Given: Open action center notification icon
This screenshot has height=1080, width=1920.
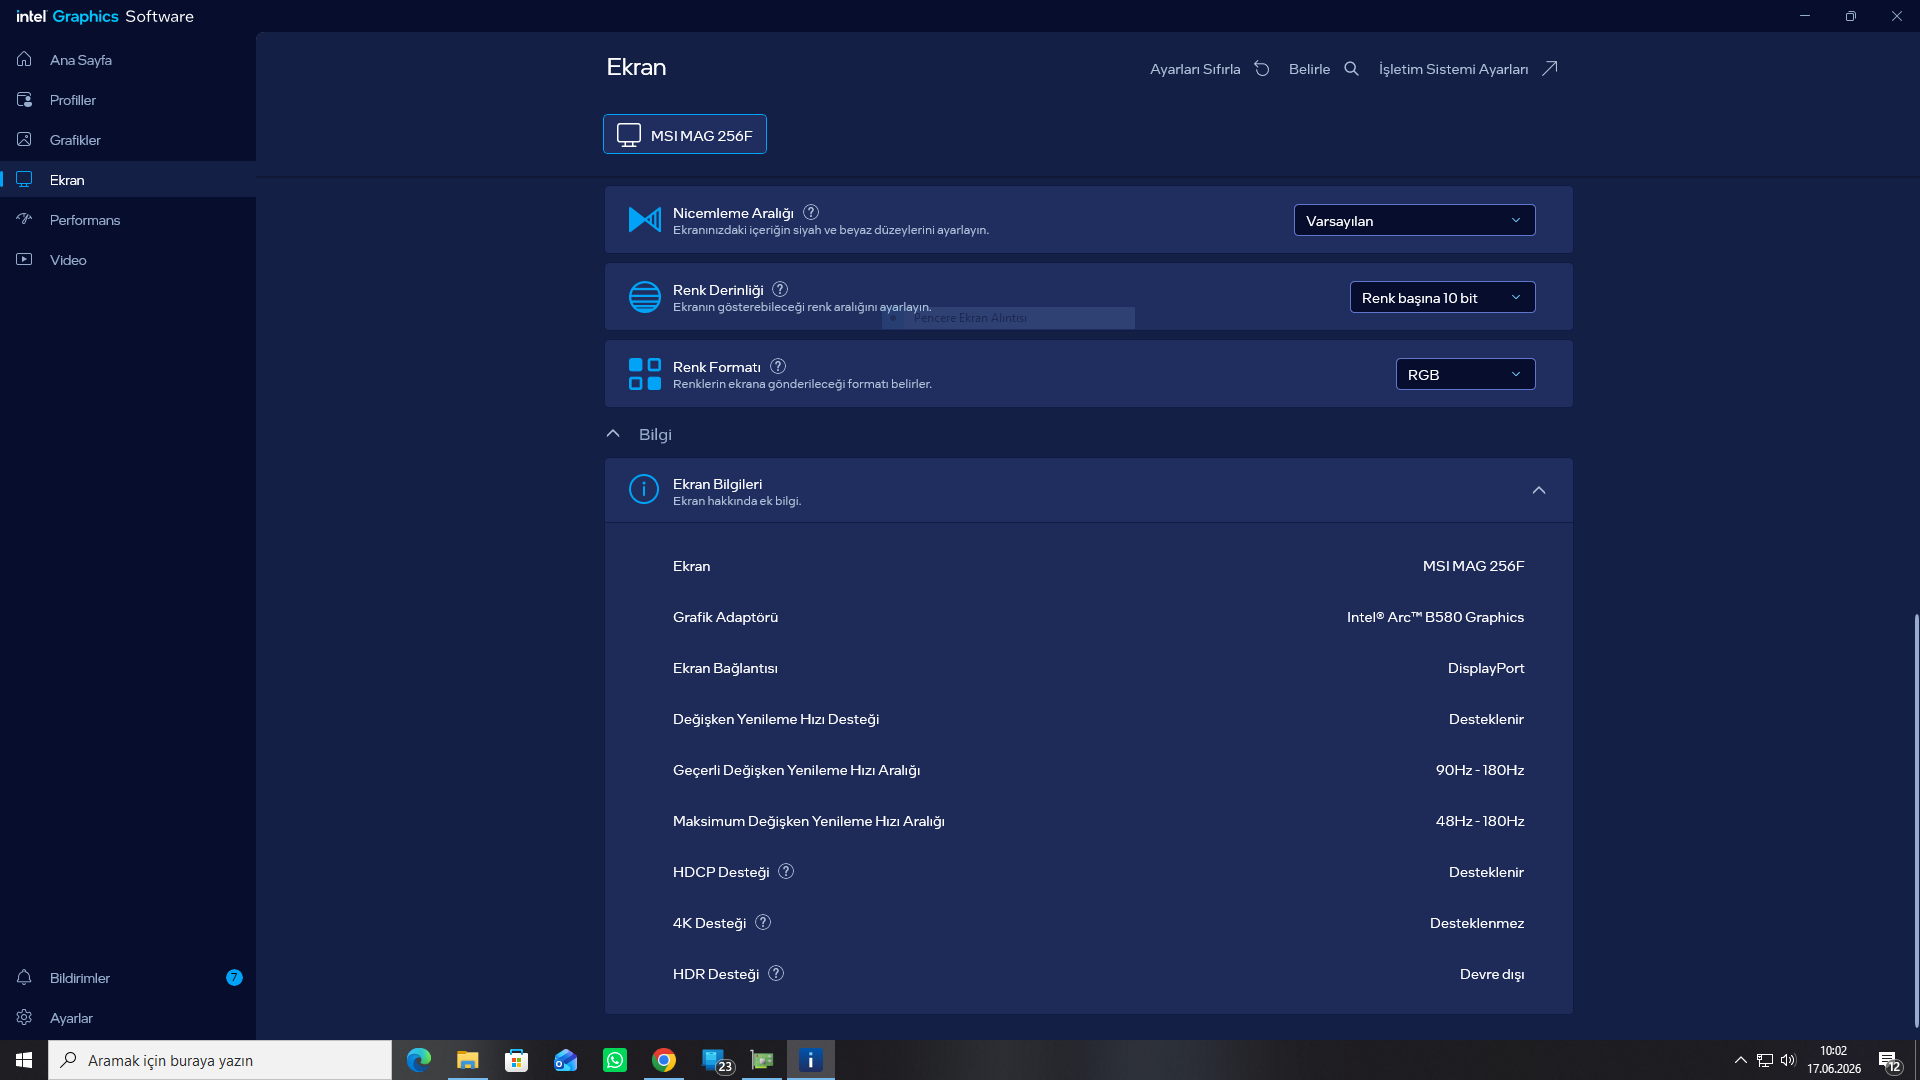Looking at the screenshot, I should (1889, 1061).
